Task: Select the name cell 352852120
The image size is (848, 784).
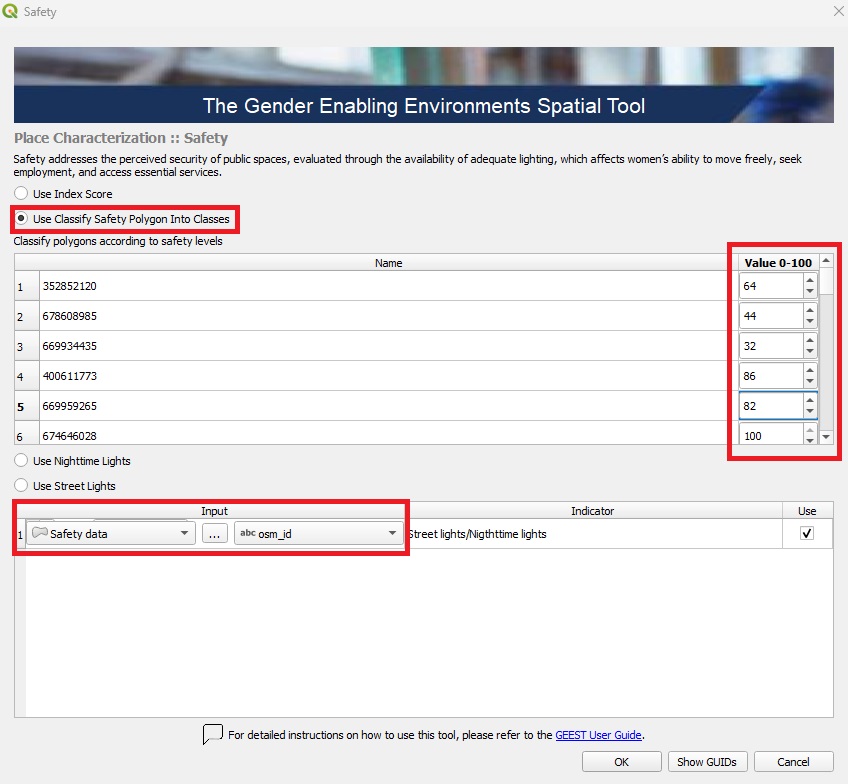Action: [x=389, y=285]
